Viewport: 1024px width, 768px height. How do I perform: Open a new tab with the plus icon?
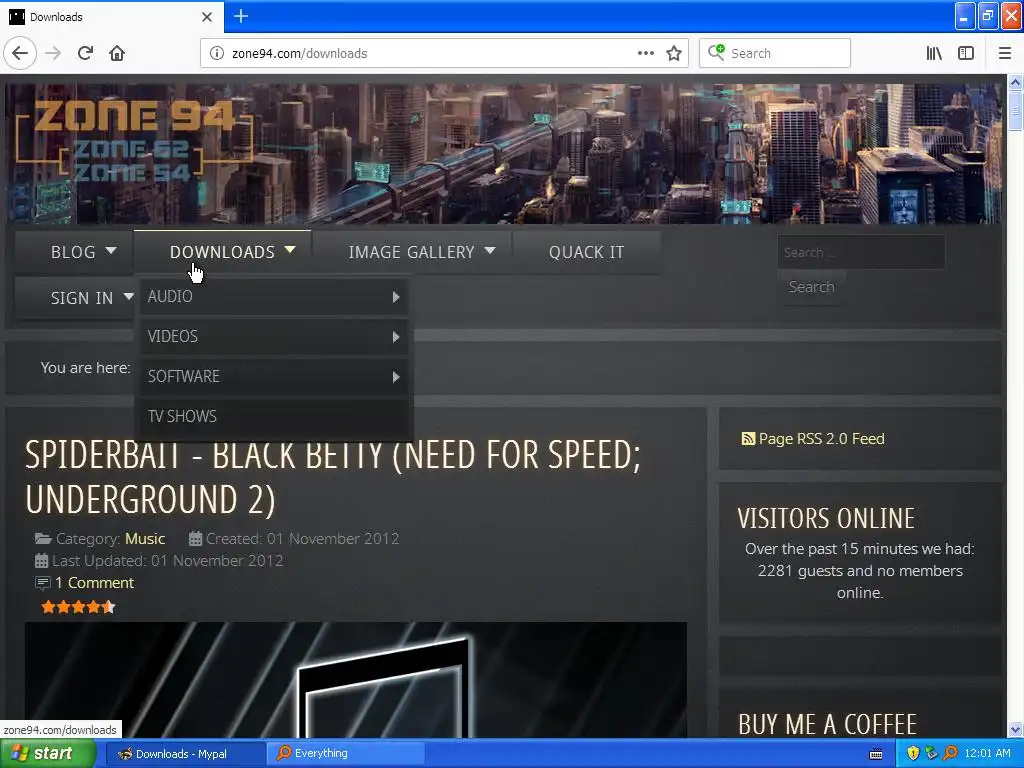[241, 16]
